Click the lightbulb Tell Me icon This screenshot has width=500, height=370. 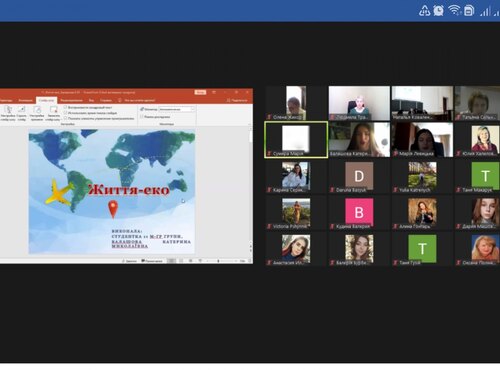click(120, 100)
